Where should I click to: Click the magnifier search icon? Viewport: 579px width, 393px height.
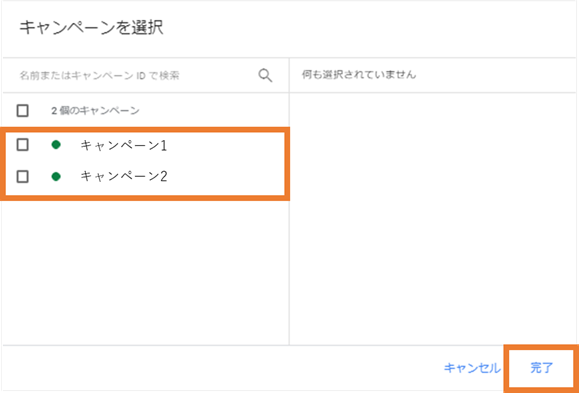[x=265, y=75]
